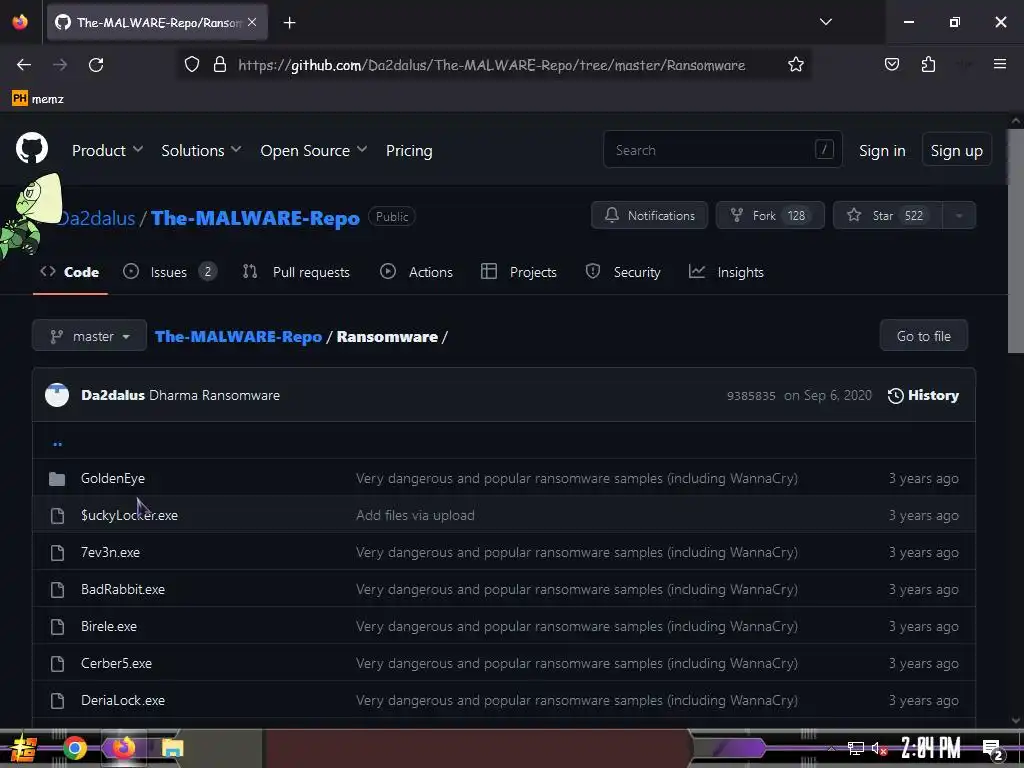Click the GoldenEye folder icon
1024x768 pixels.
57,479
